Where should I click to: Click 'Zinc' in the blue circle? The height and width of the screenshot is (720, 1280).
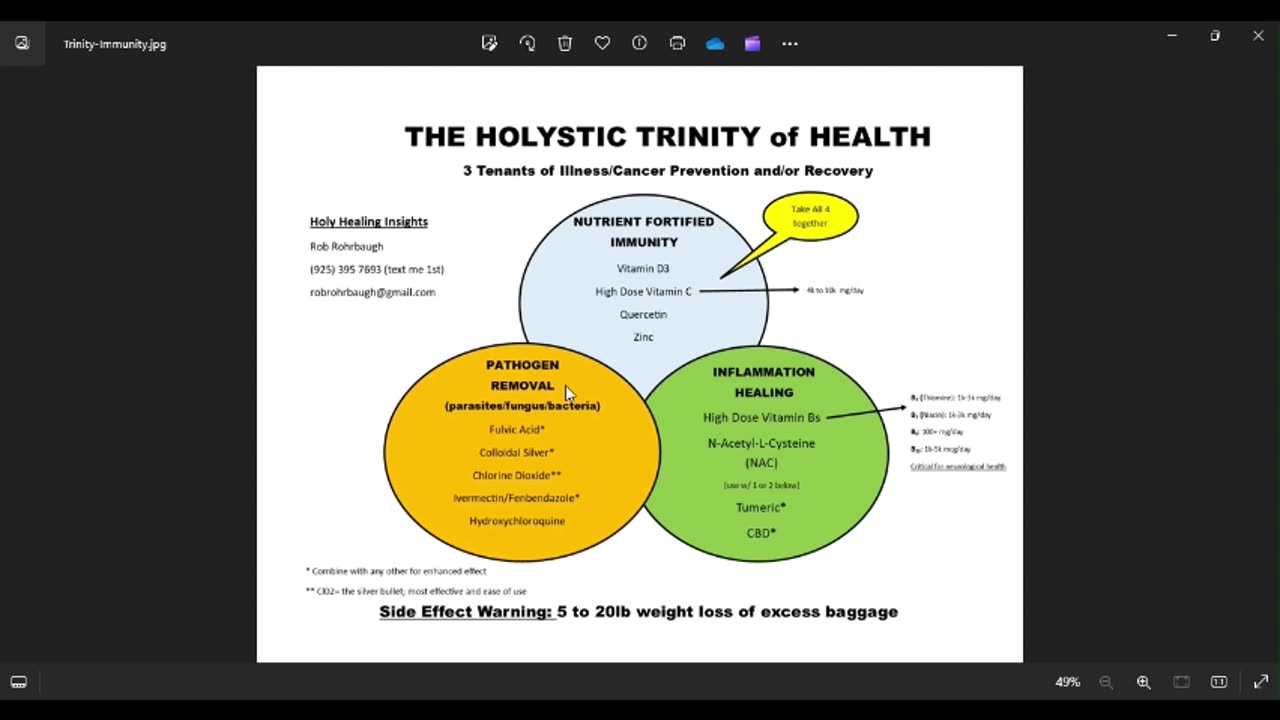point(643,337)
